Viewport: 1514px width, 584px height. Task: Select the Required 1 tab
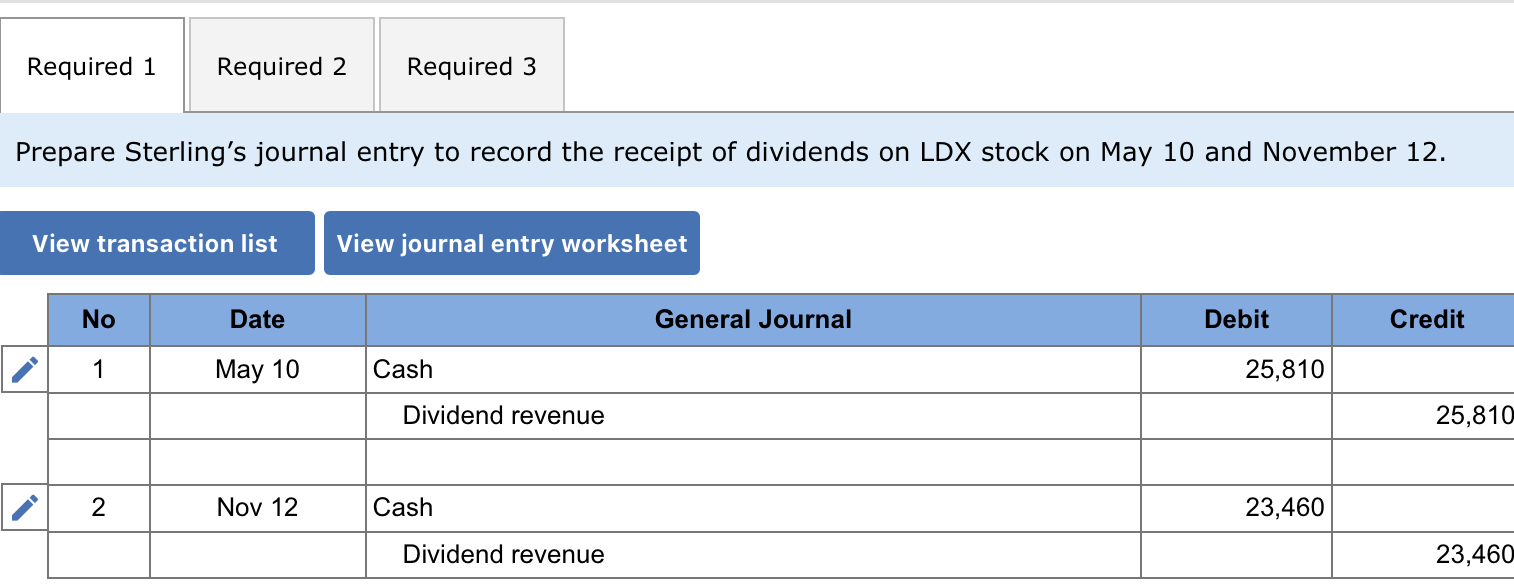[x=92, y=65]
